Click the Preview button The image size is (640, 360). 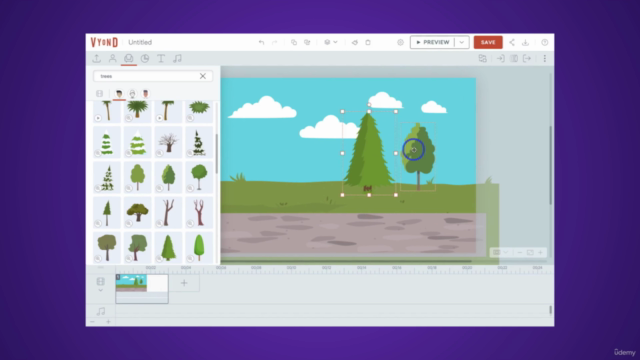tap(432, 42)
